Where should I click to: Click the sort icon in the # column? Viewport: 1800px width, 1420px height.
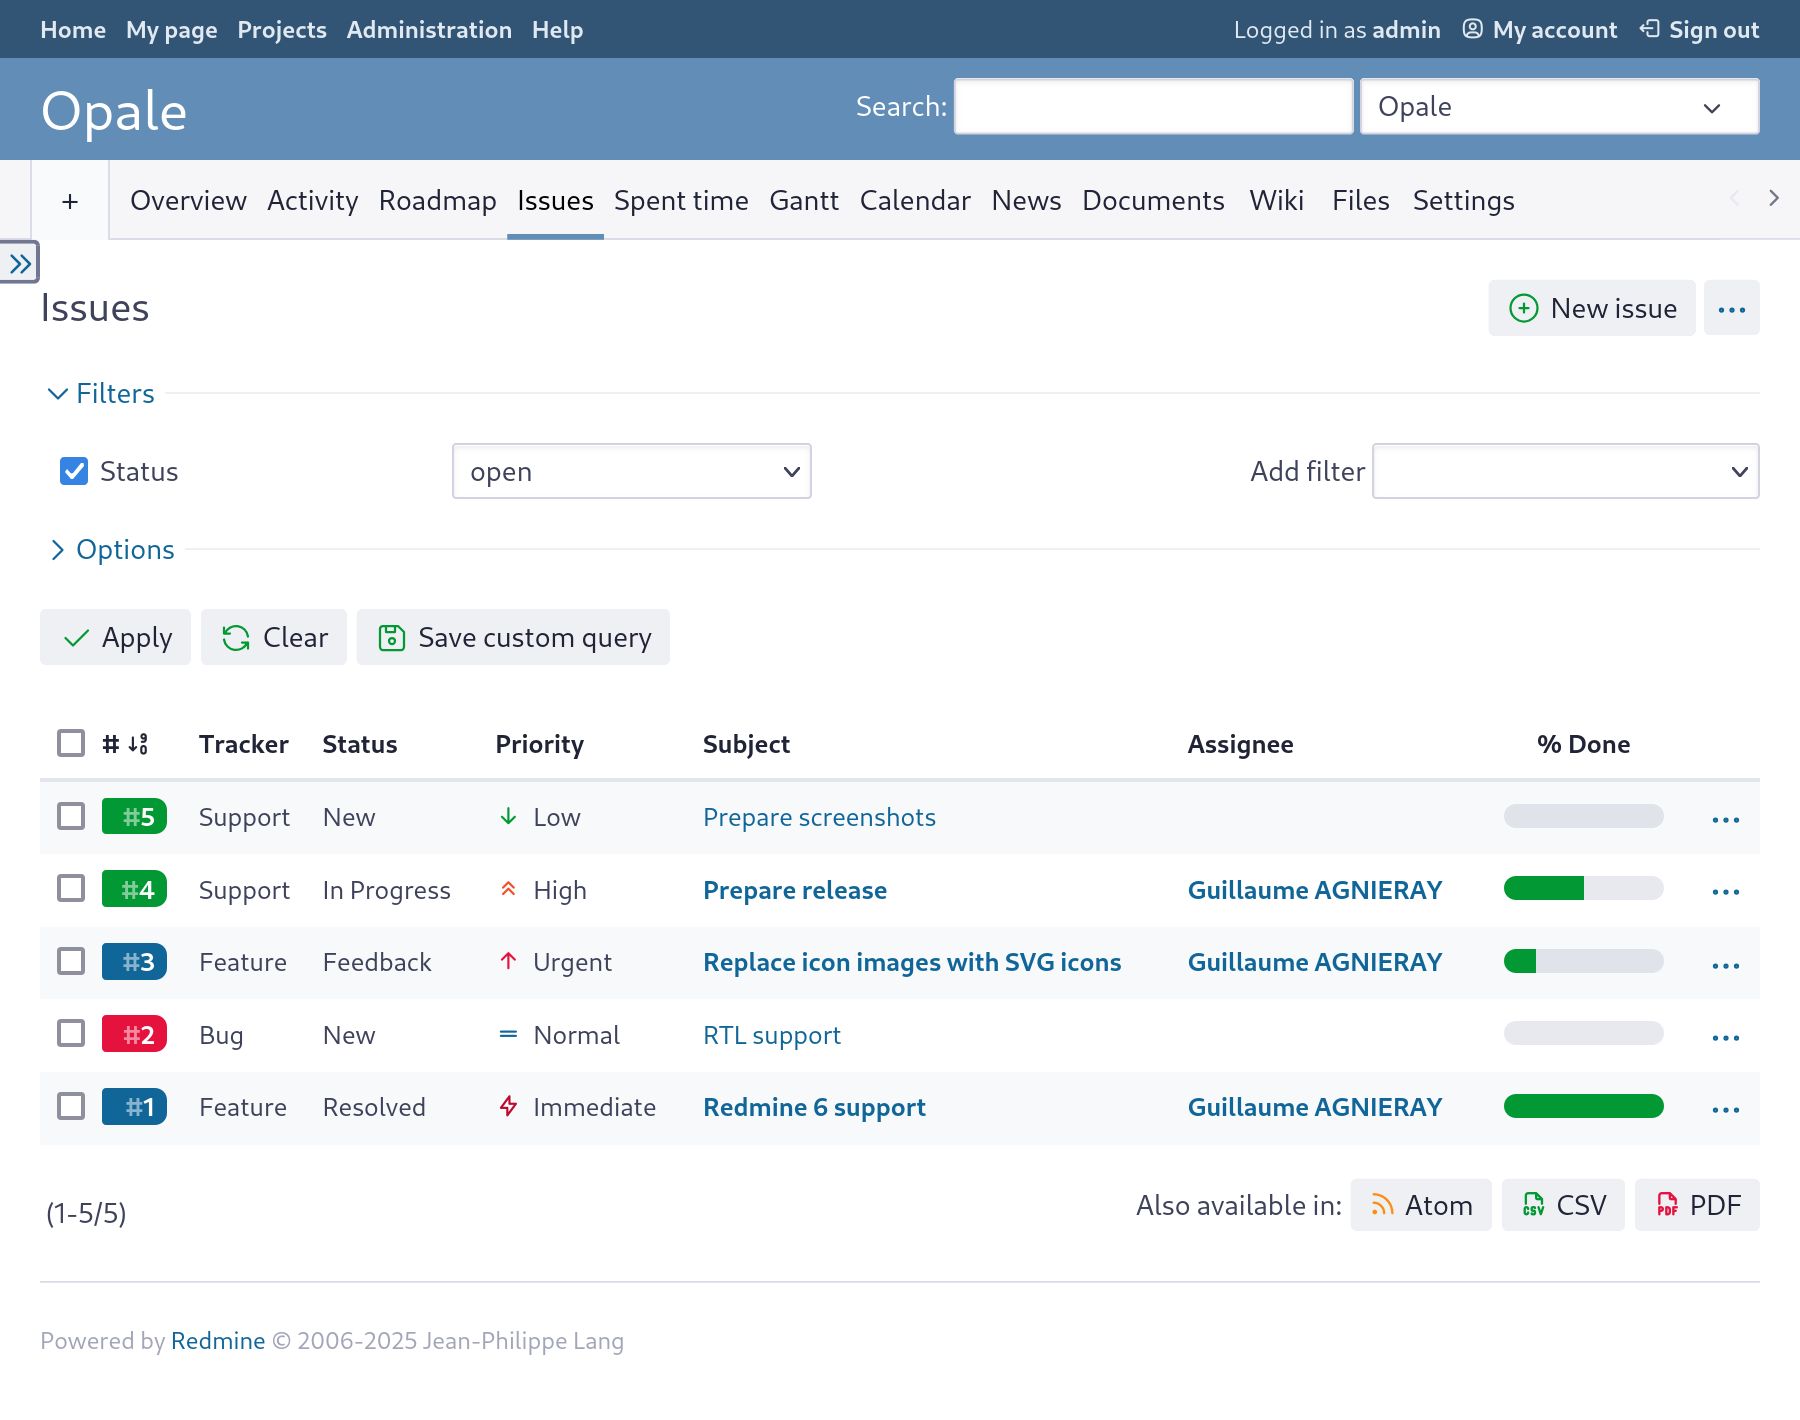click(x=138, y=744)
